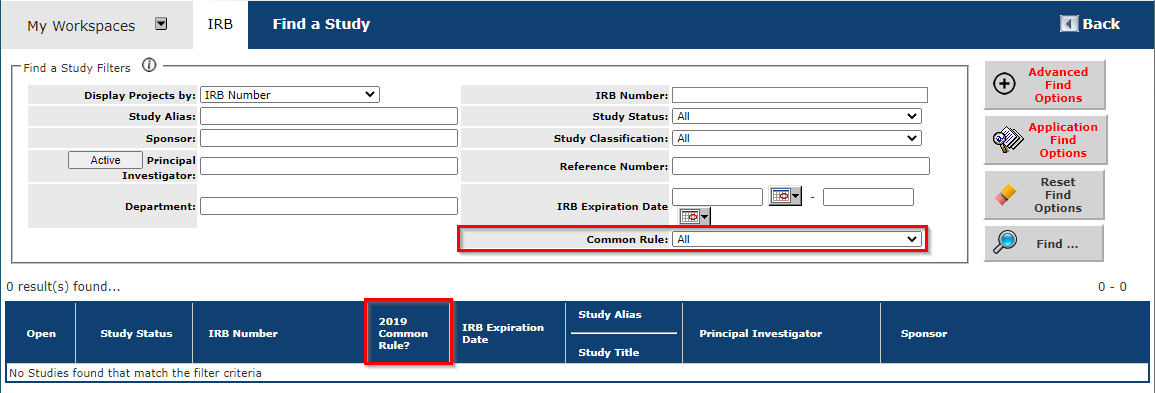Click the Study Title column header
1155x393 pixels.
[x=608, y=353]
